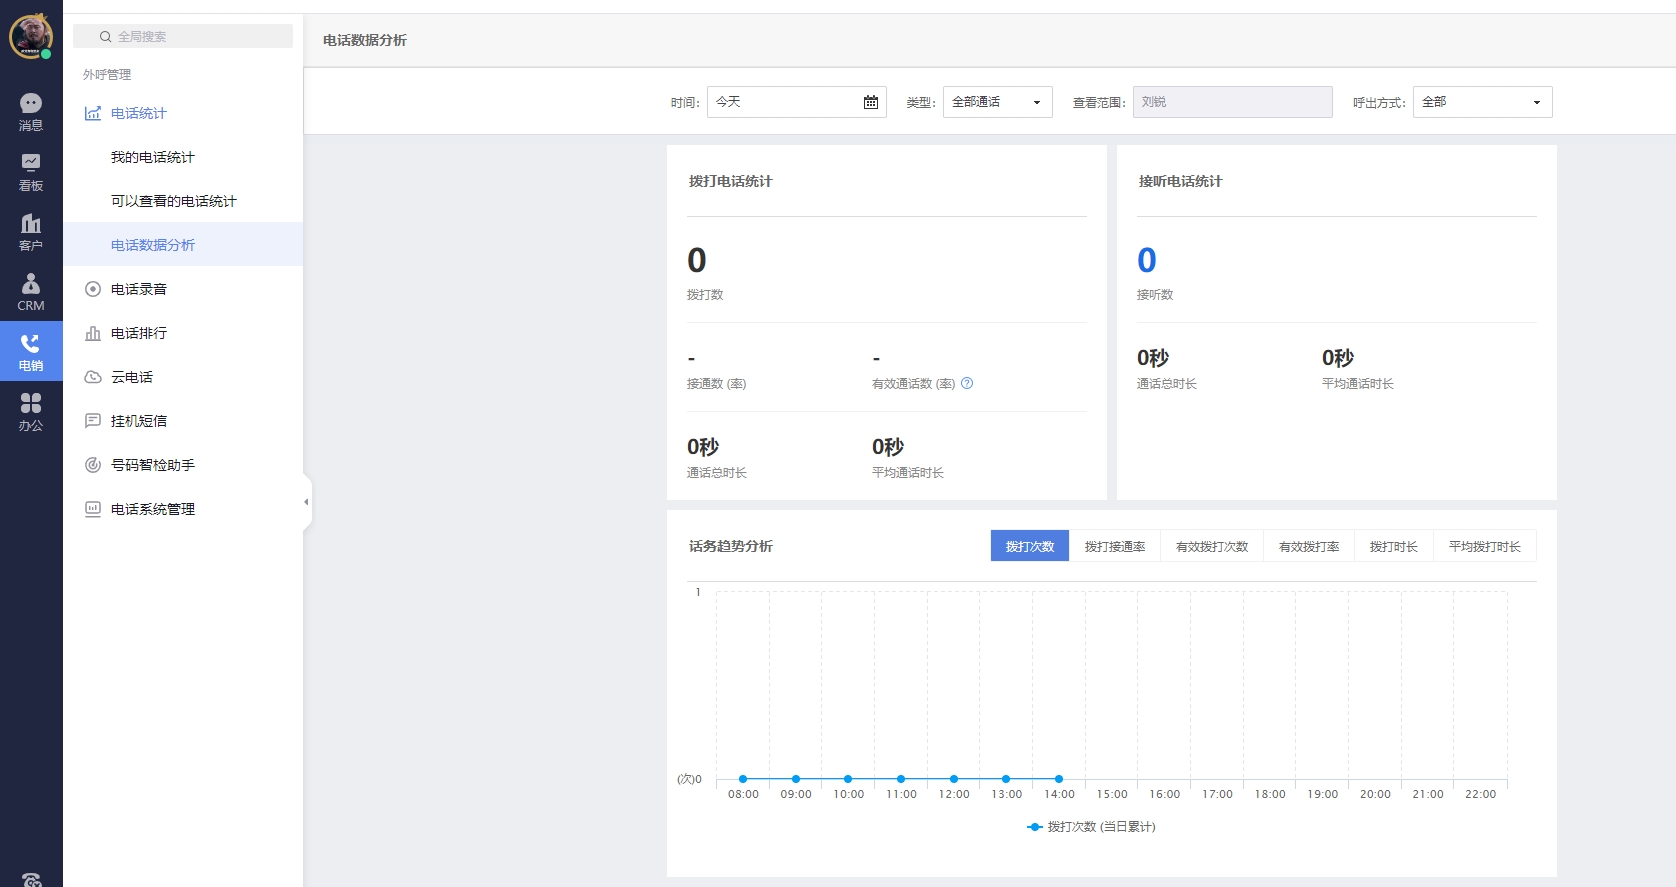Image resolution: width=1676 pixels, height=887 pixels.
Task: Click the 拨打电话统计 card heading
Action: click(730, 181)
